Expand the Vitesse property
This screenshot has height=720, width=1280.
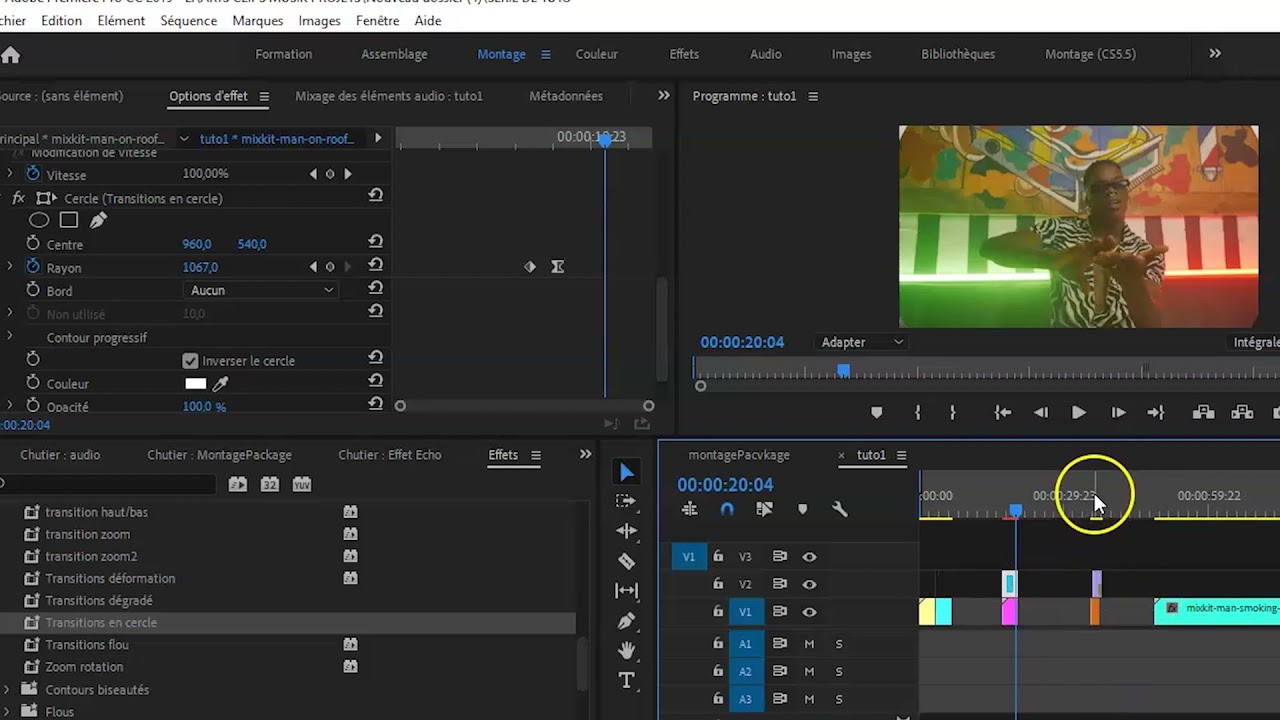pos(10,174)
